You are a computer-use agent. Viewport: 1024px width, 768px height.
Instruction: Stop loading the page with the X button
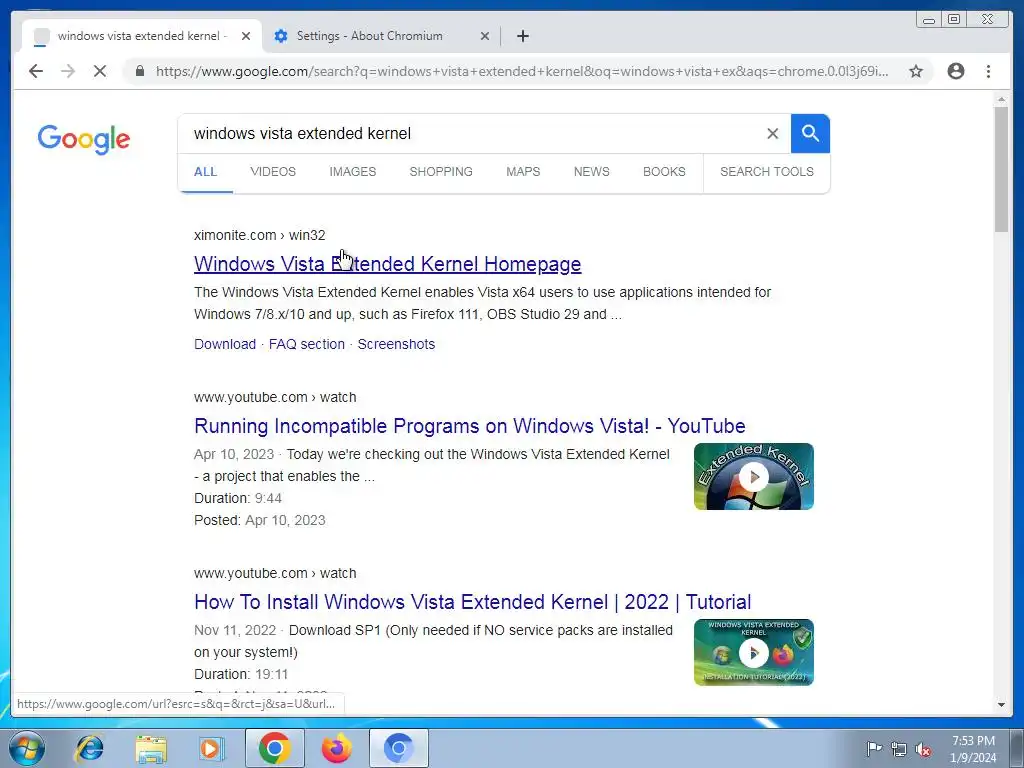click(x=100, y=71)
